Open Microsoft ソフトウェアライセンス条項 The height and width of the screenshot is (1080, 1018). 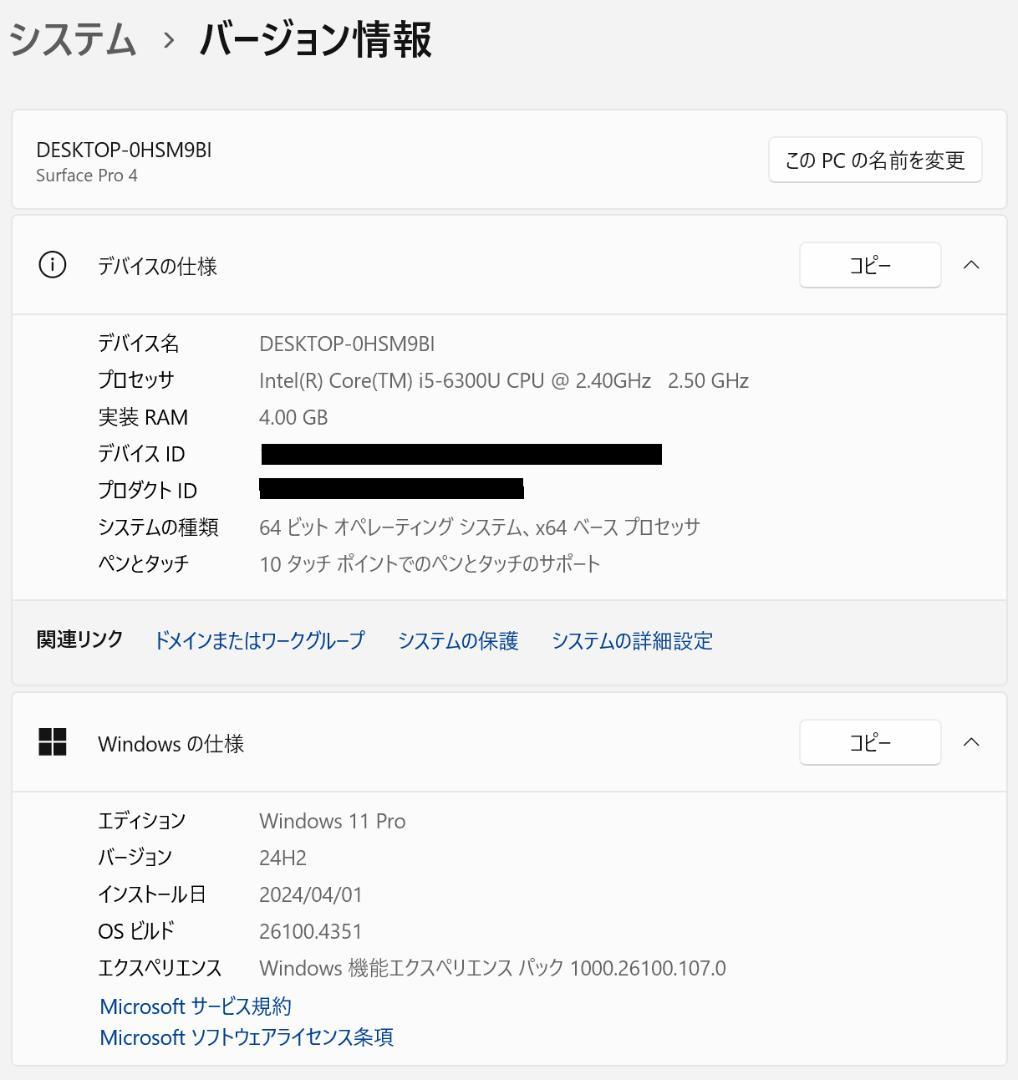point(246,1037)
